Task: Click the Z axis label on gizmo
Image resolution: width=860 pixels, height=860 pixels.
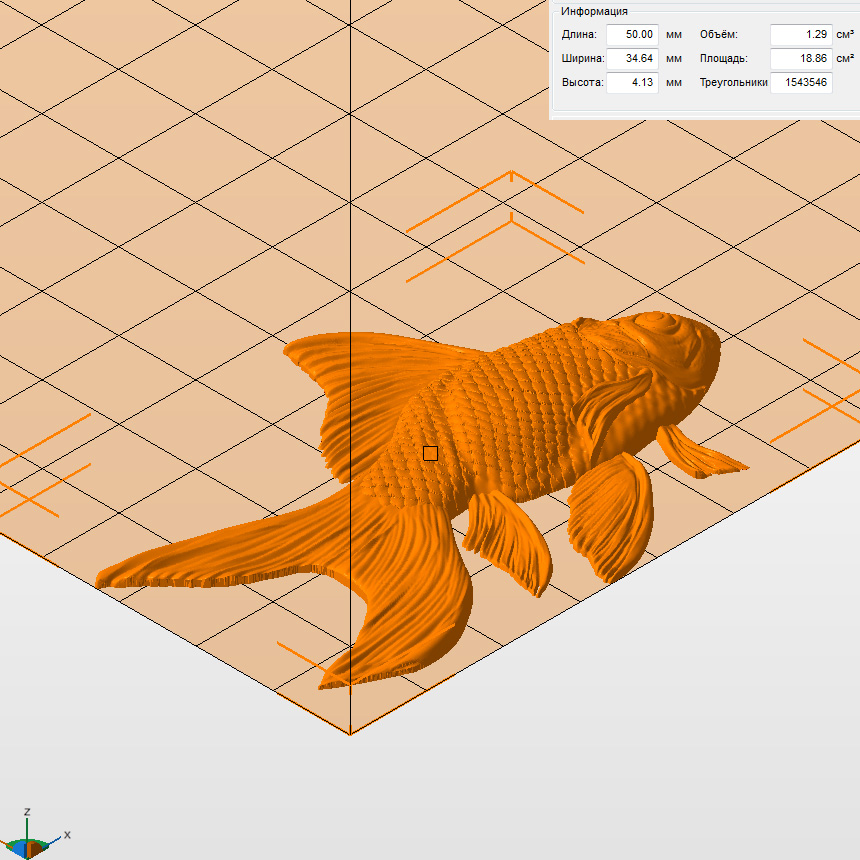Action: [x=29, y=812]
